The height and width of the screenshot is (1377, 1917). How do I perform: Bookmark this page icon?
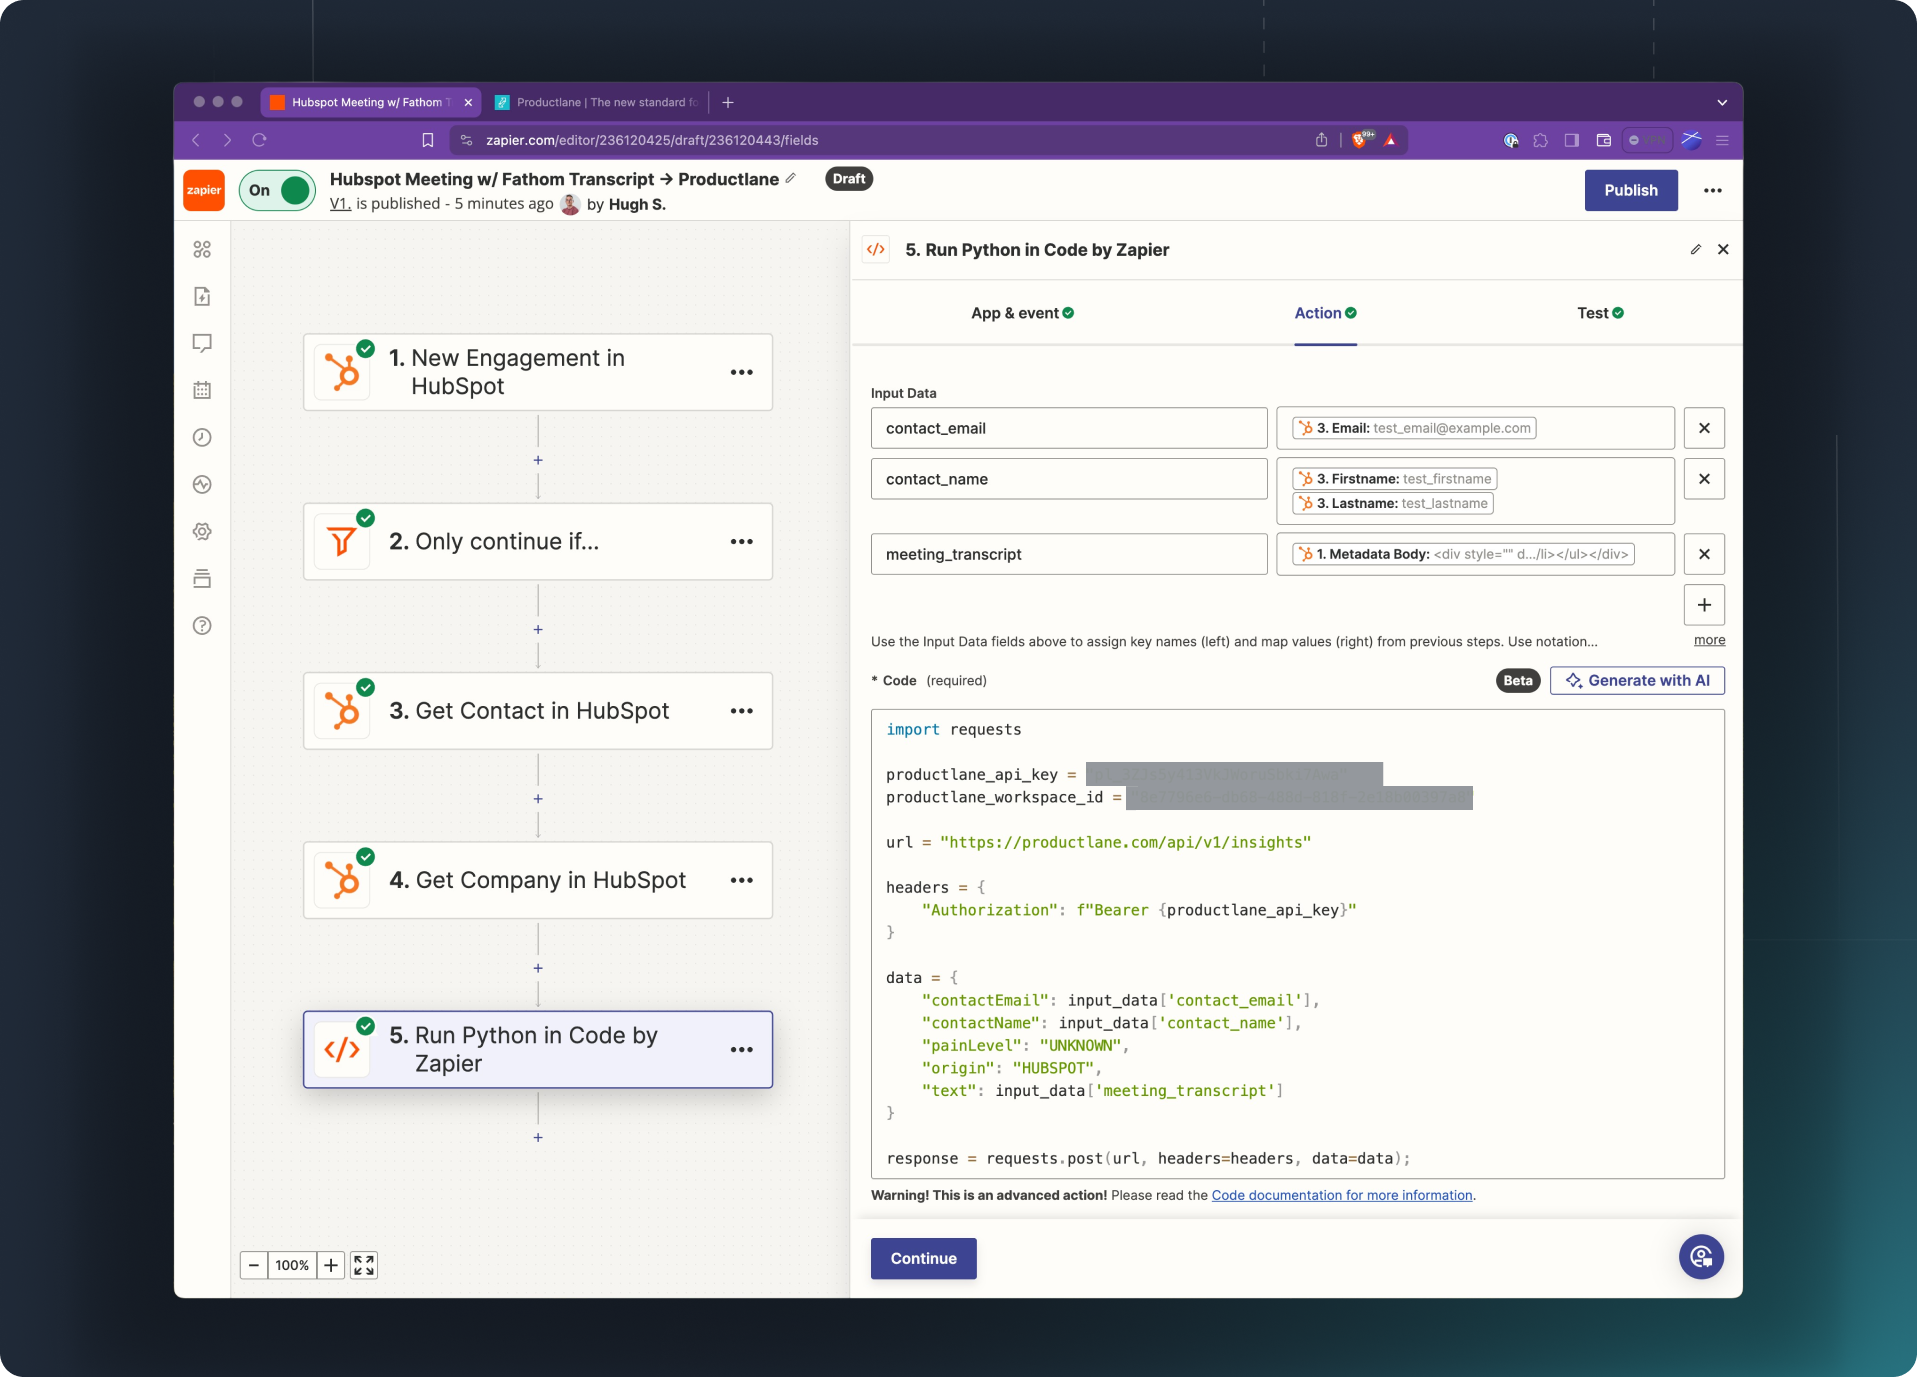pos(428,140)
